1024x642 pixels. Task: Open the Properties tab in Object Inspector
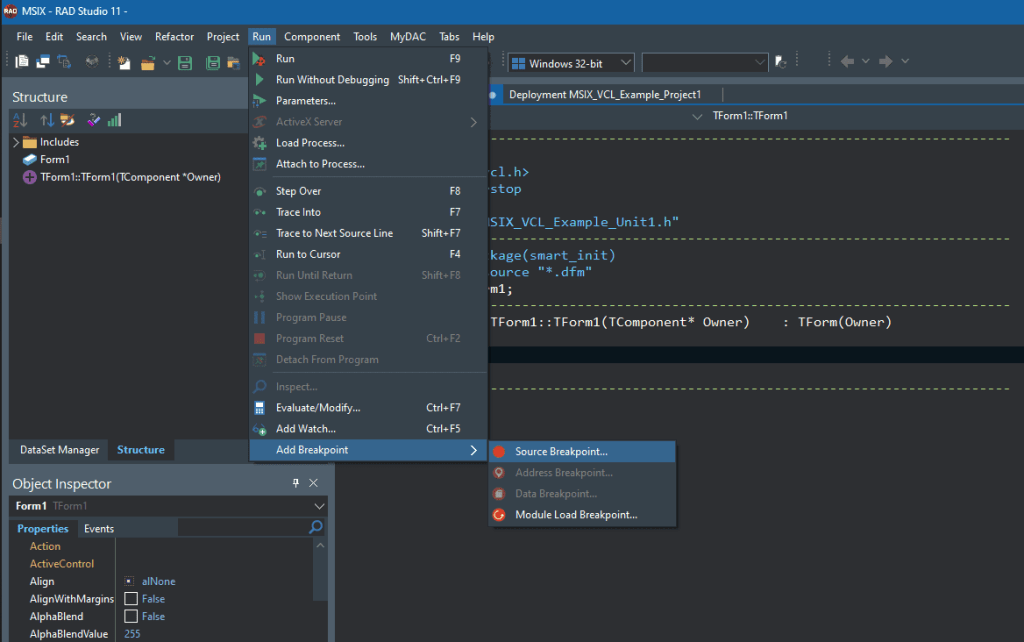click(42, 528)
